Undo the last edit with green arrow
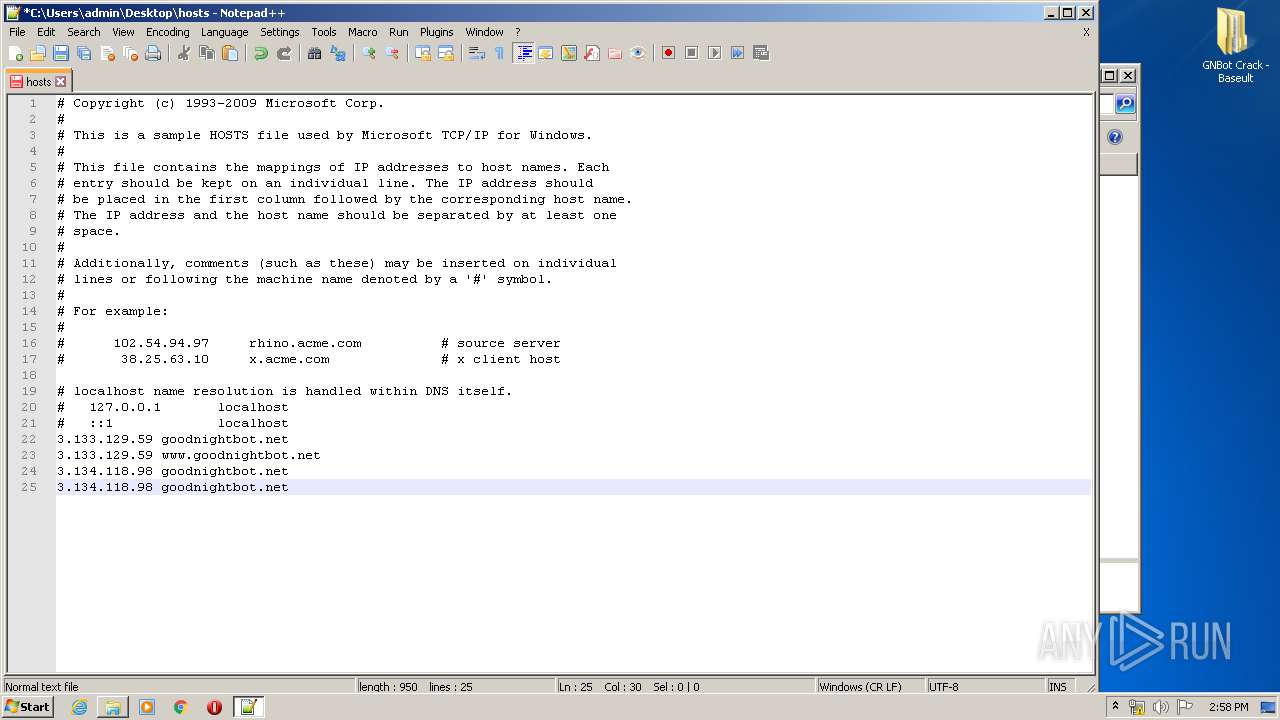The width and height of the screenshot is (1280, 720). (261, 53)
